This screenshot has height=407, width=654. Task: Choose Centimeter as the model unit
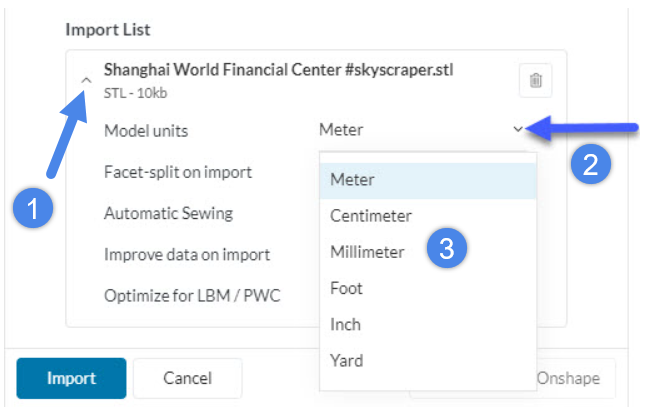point(371,216)
